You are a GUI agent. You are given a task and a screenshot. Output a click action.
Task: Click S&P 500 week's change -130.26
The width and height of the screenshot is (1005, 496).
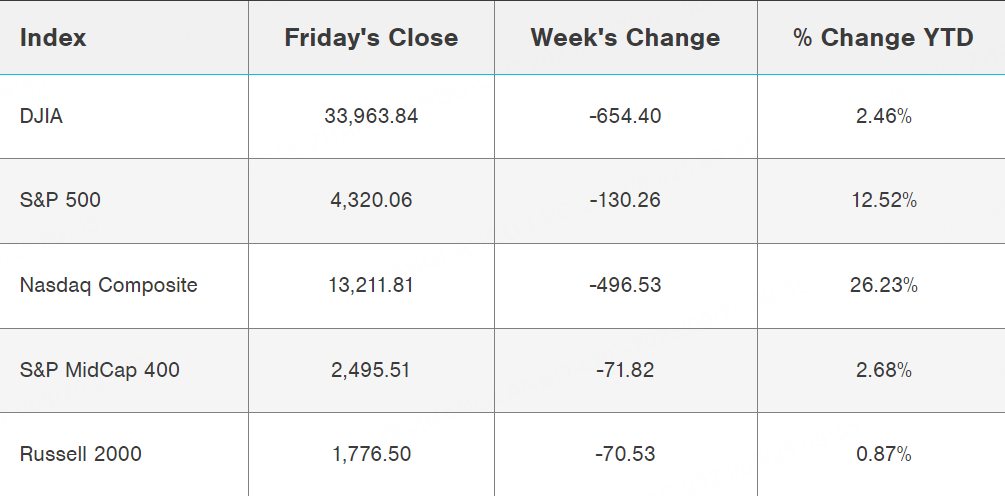click(625, 200)
